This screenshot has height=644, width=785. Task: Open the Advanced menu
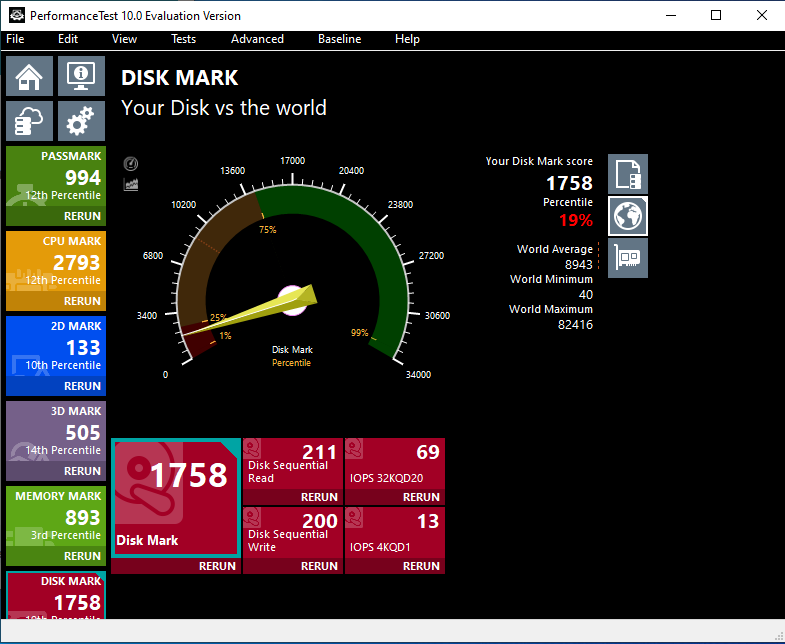(257, 39)
